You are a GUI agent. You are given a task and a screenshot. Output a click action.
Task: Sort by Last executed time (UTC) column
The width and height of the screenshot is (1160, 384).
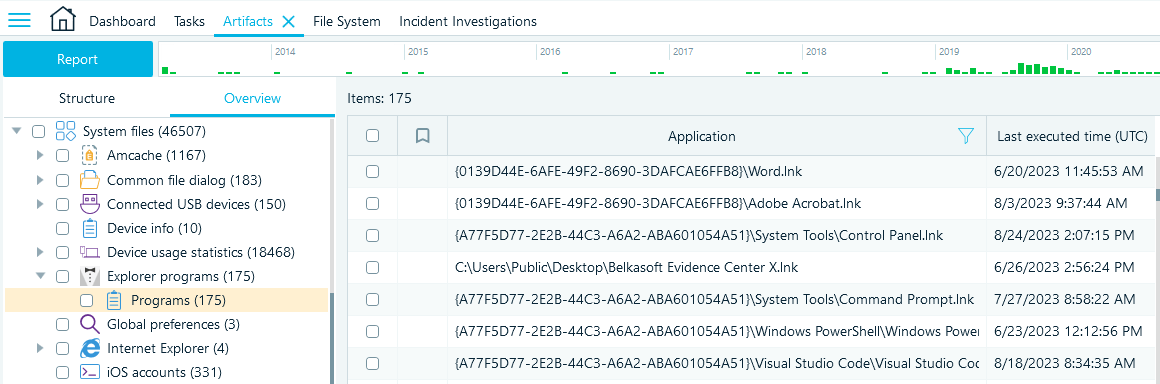(x=1072, y=136)
